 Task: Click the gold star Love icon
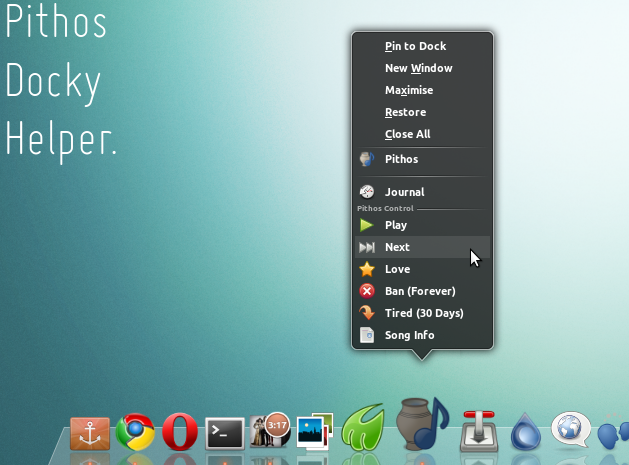(367, 269)
